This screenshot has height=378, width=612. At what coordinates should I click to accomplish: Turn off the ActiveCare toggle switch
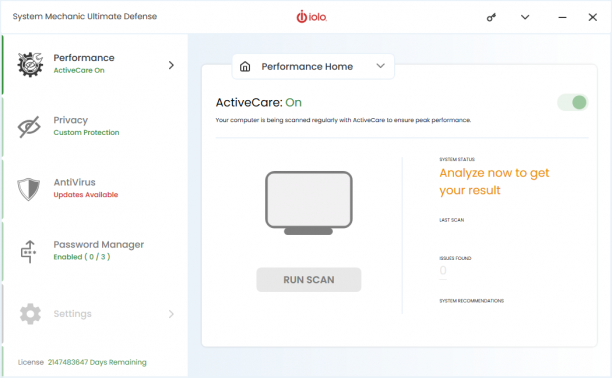(573, 103)
